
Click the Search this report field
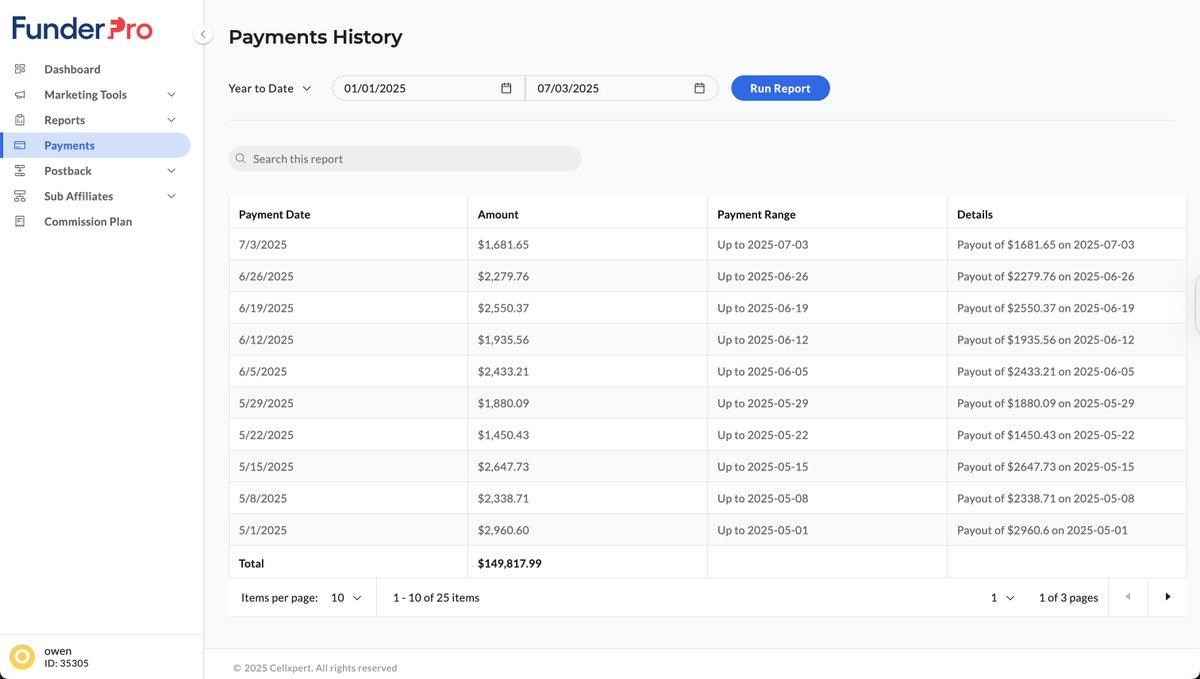click(x=404, y=159)
